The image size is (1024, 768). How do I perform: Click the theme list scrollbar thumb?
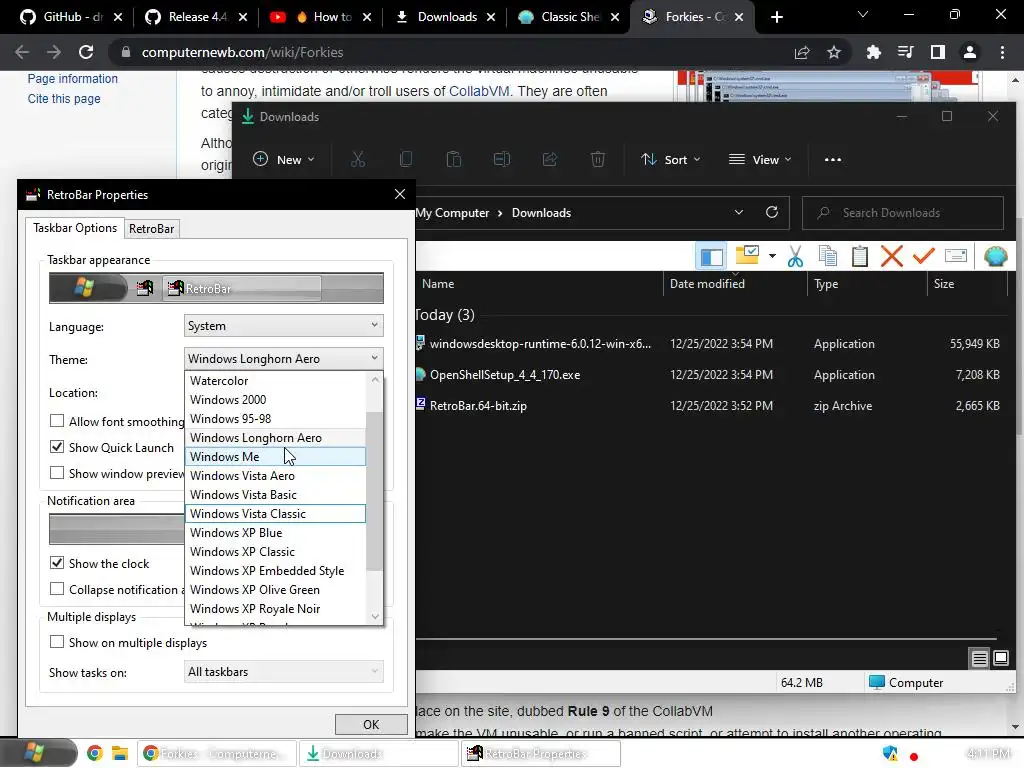click(375, 490)
